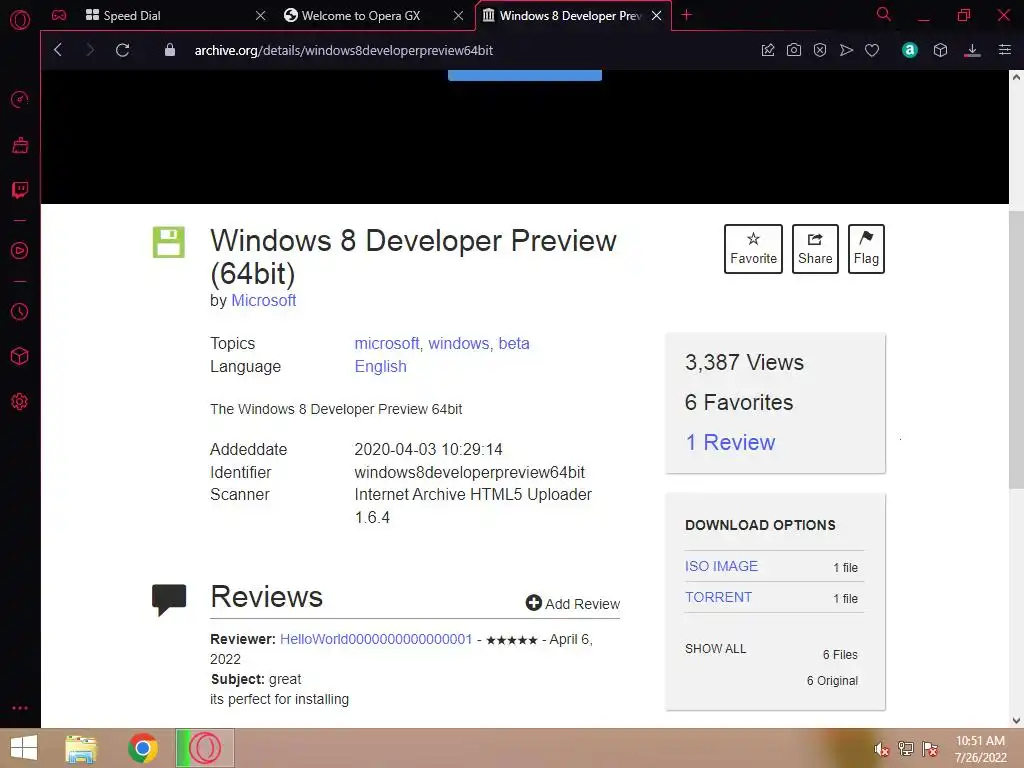Click SHOW ALL download files
This screenshot has width=1024, height=768.
click(x=716, y=648)
